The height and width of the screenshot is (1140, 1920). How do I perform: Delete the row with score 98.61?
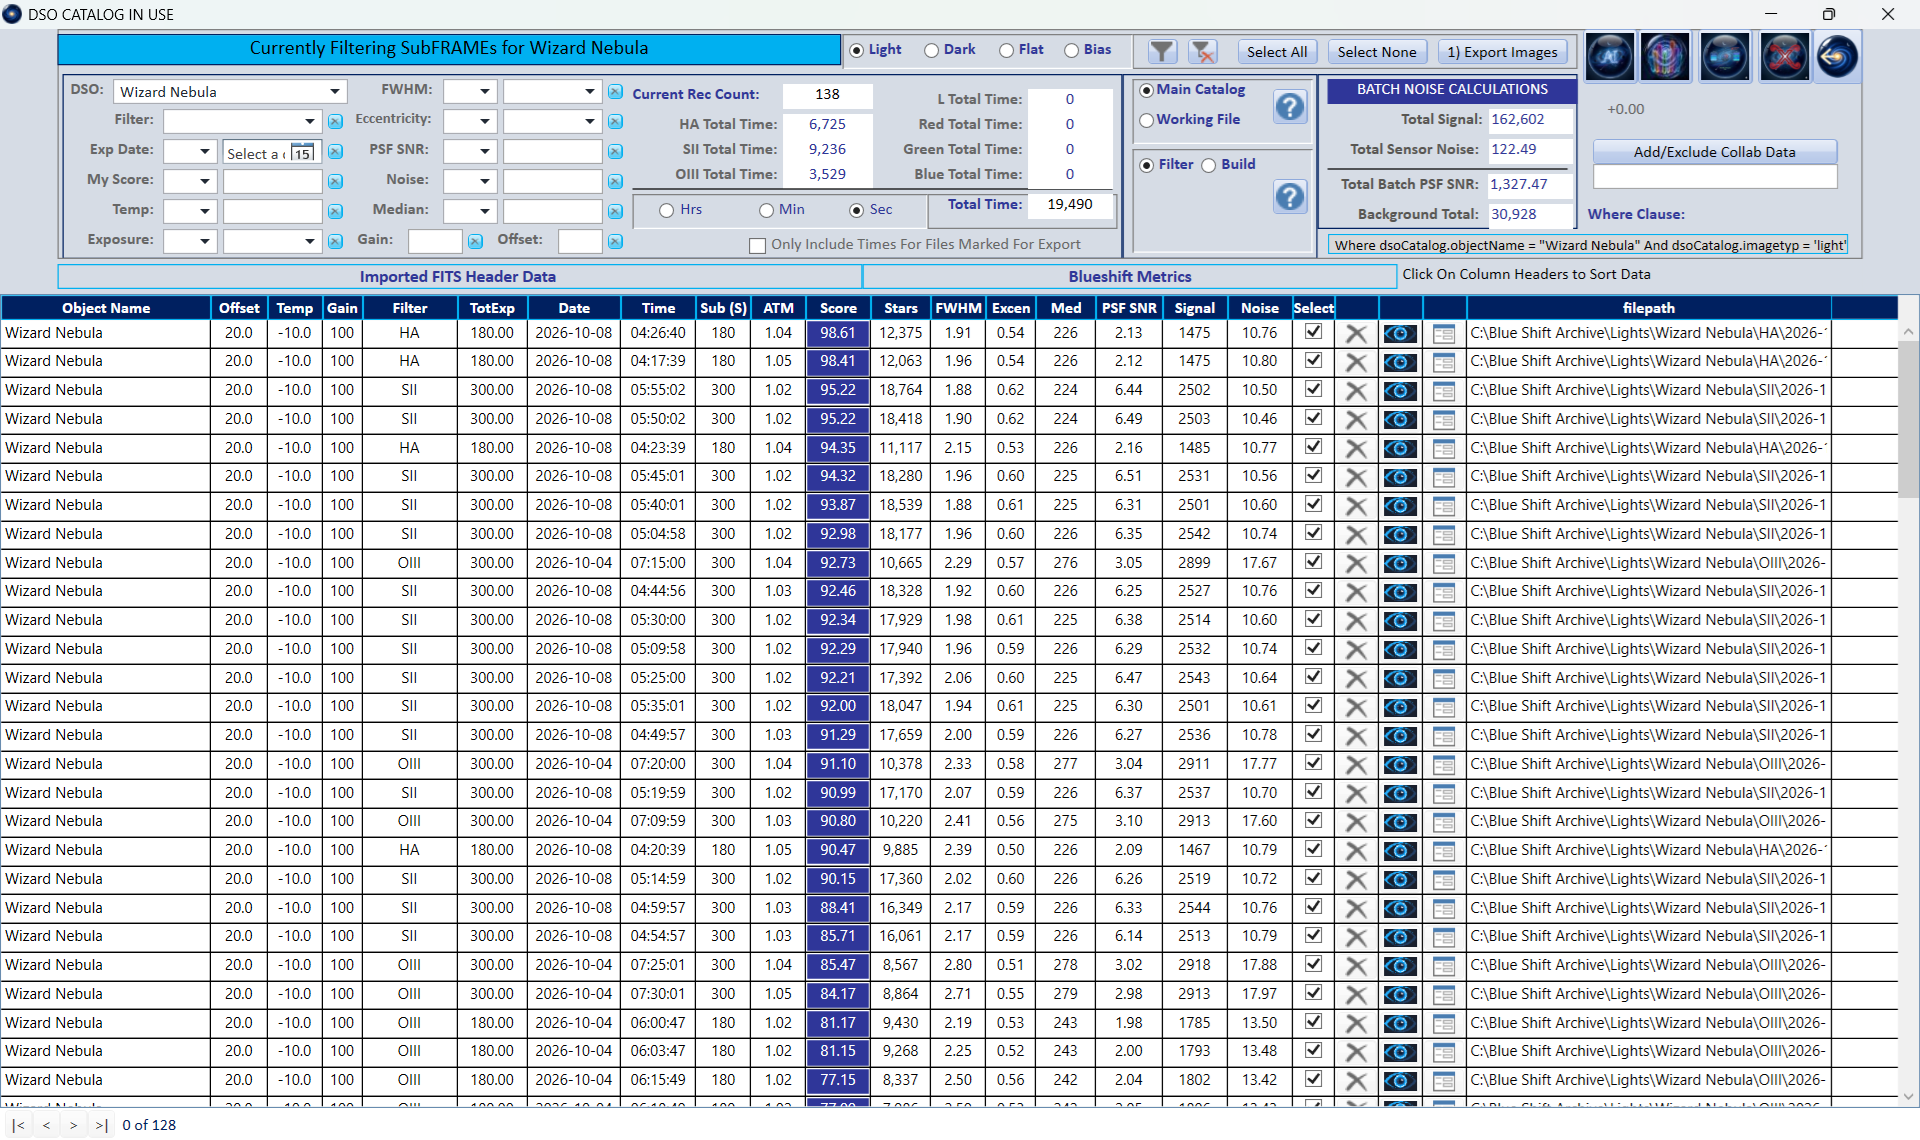coord(1356,334)
